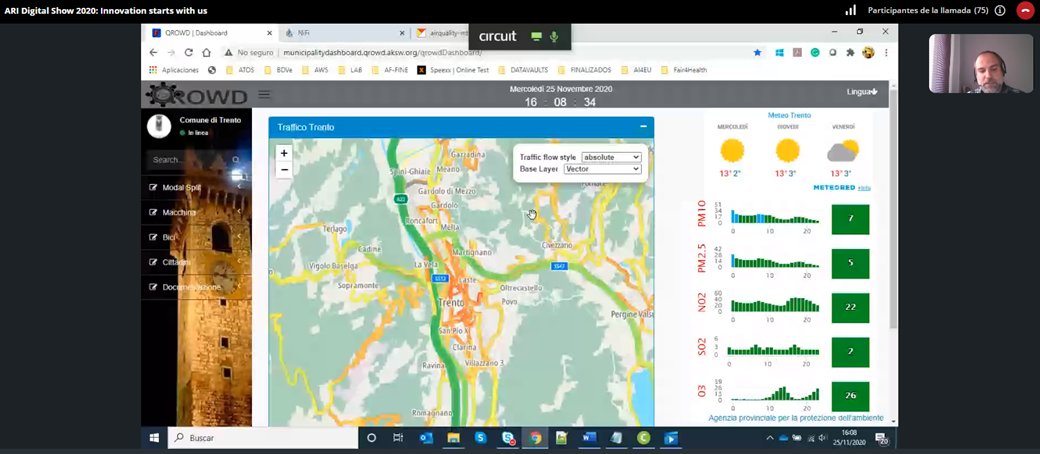Show call participants info icon
The height and width of the screenshot is (454, 1040).
tap(1000, 11)
